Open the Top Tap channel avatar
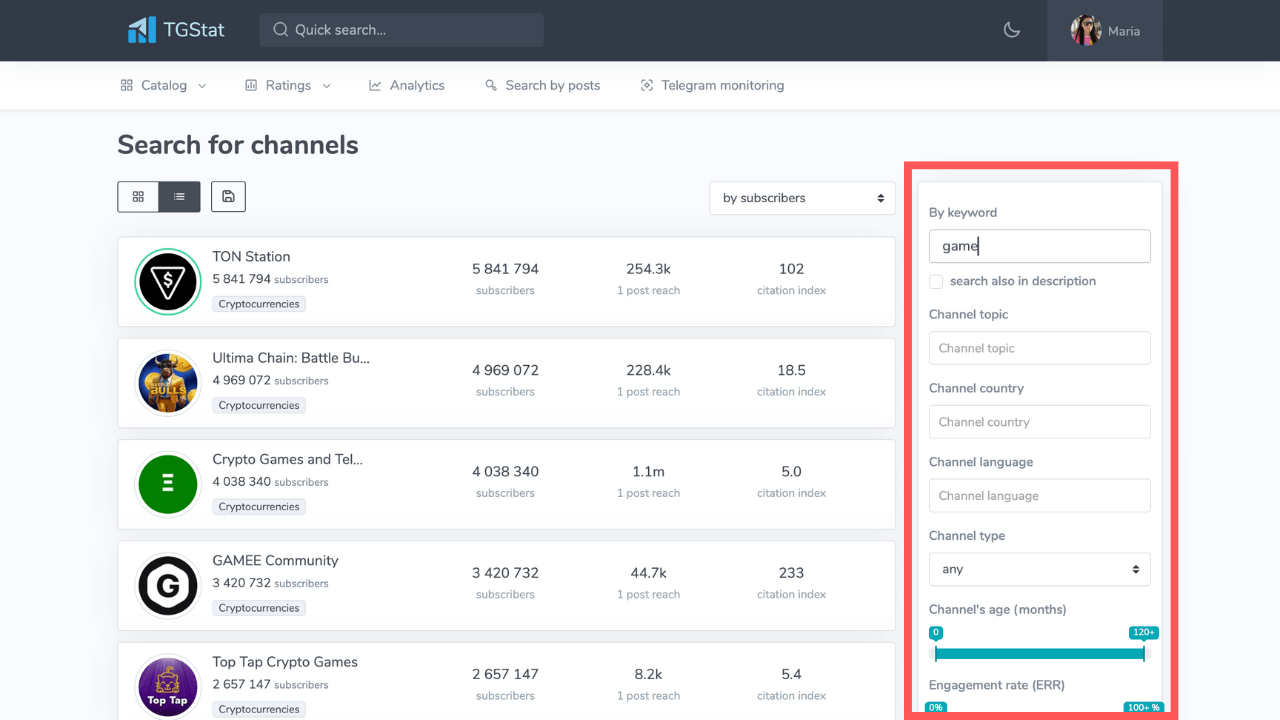 click(x=168, y=686)
